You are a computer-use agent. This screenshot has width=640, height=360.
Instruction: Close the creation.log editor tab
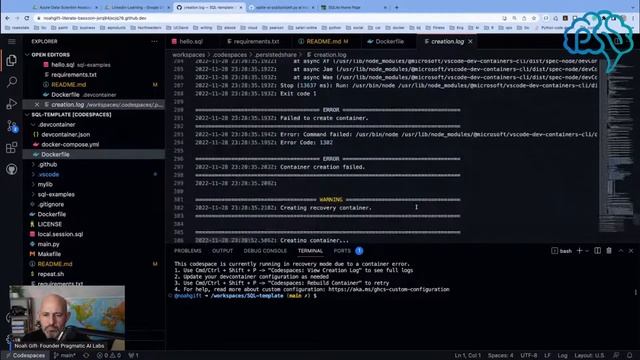470,42
